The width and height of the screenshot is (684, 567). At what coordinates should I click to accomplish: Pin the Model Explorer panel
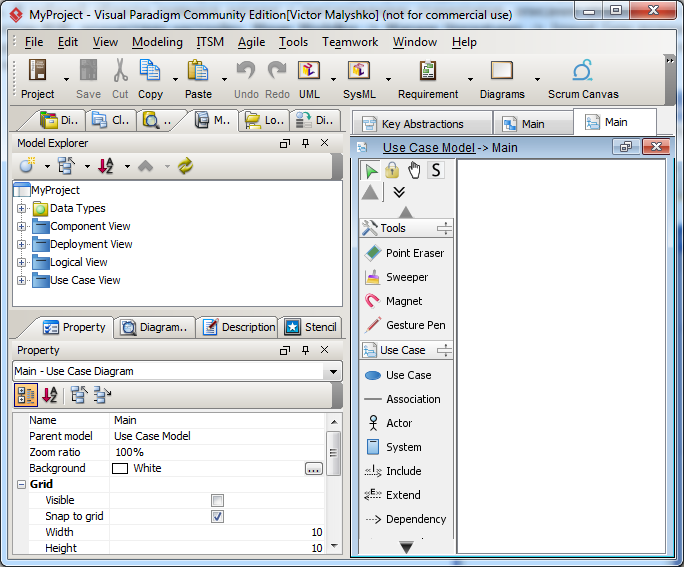coord(305,143)
